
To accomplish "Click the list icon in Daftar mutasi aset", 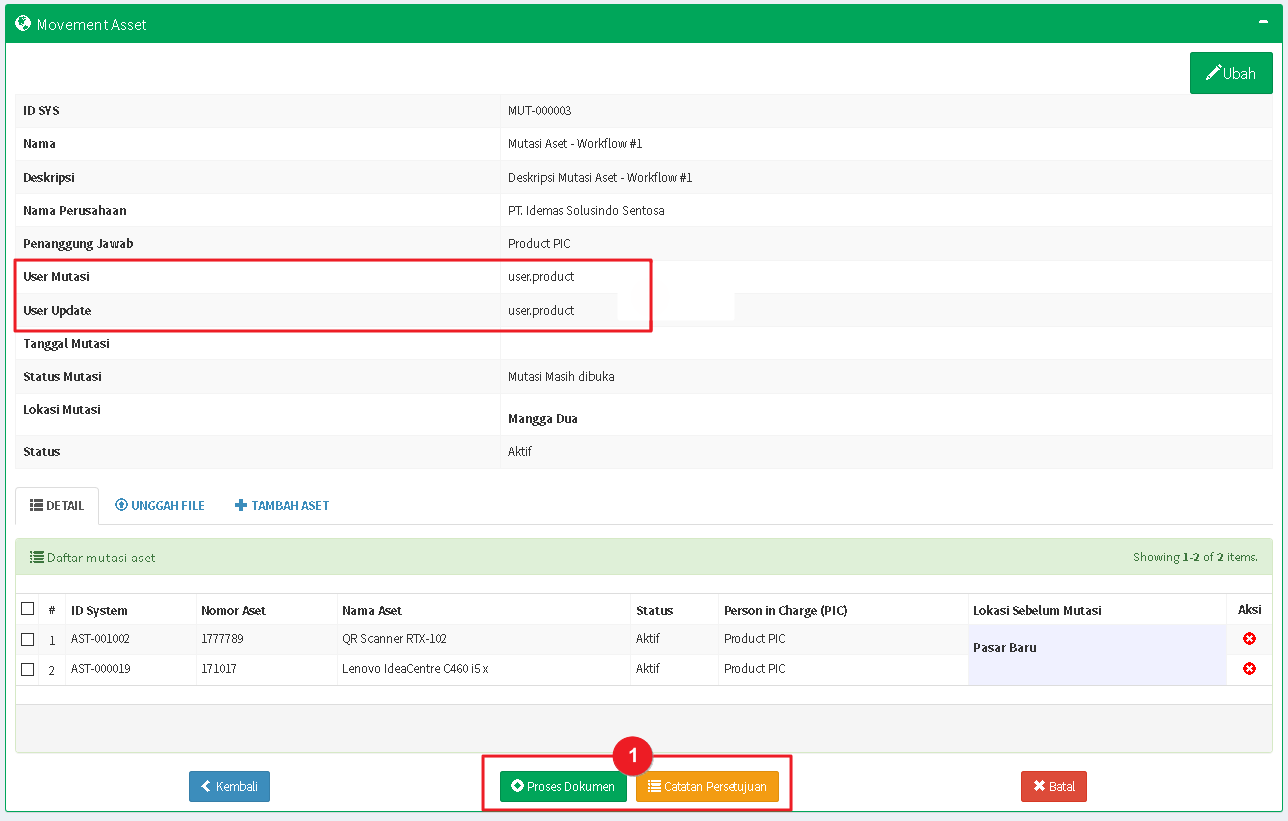I will 36,558.
